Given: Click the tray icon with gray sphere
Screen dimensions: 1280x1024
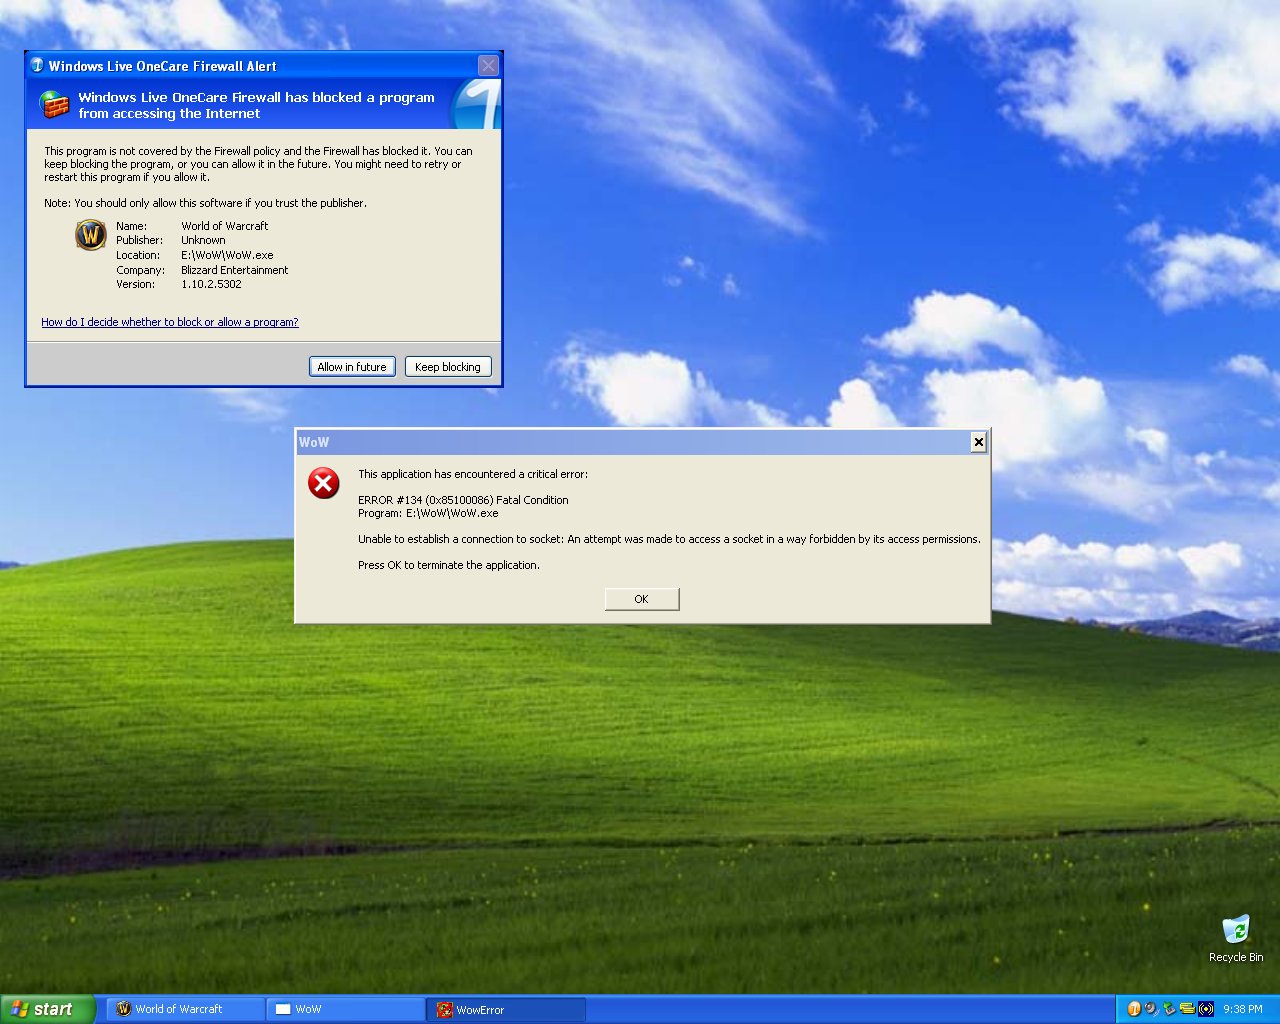Looking at the screenshot, I should [1151, 1009].
